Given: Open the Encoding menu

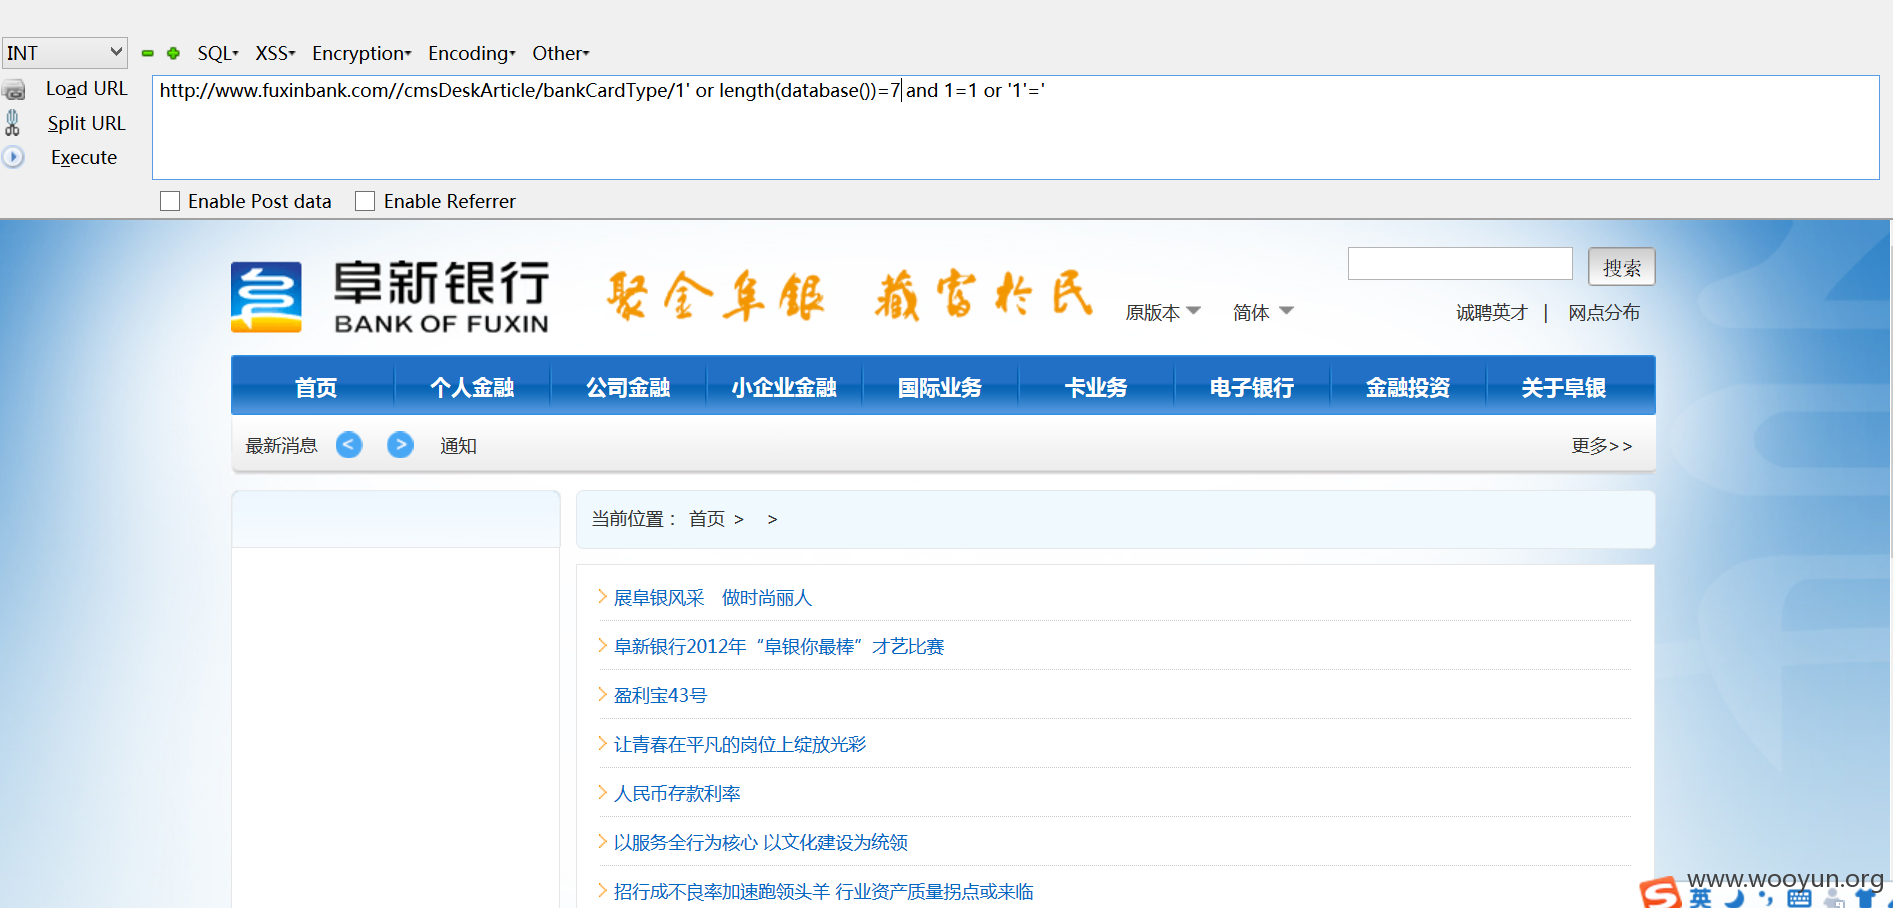Looking at the screenshot, I should coord(471,53).
